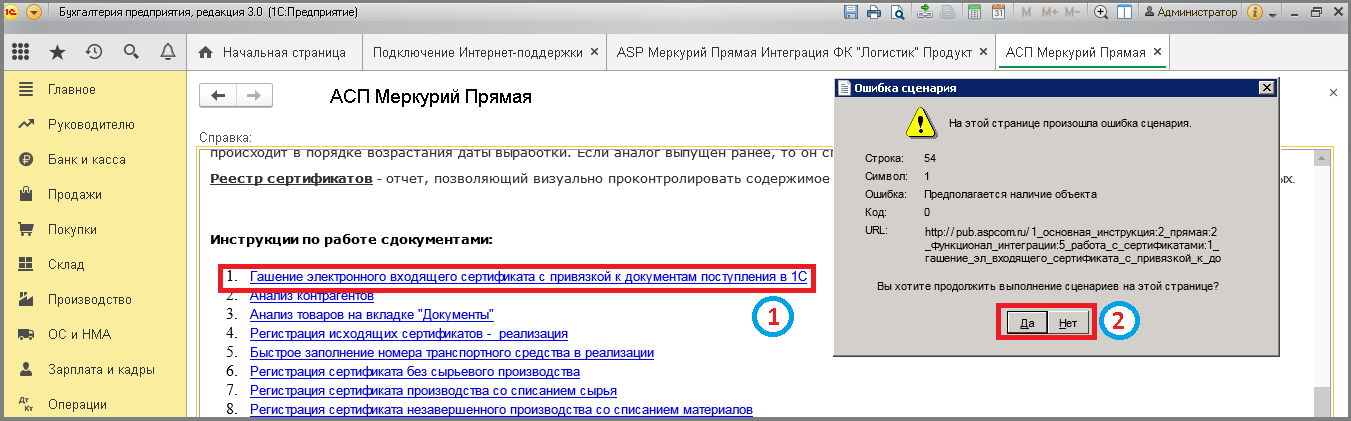Screen dimensions: 1351x421
Task: Open Главное section in sidebar
Action: tap(95, 89)
